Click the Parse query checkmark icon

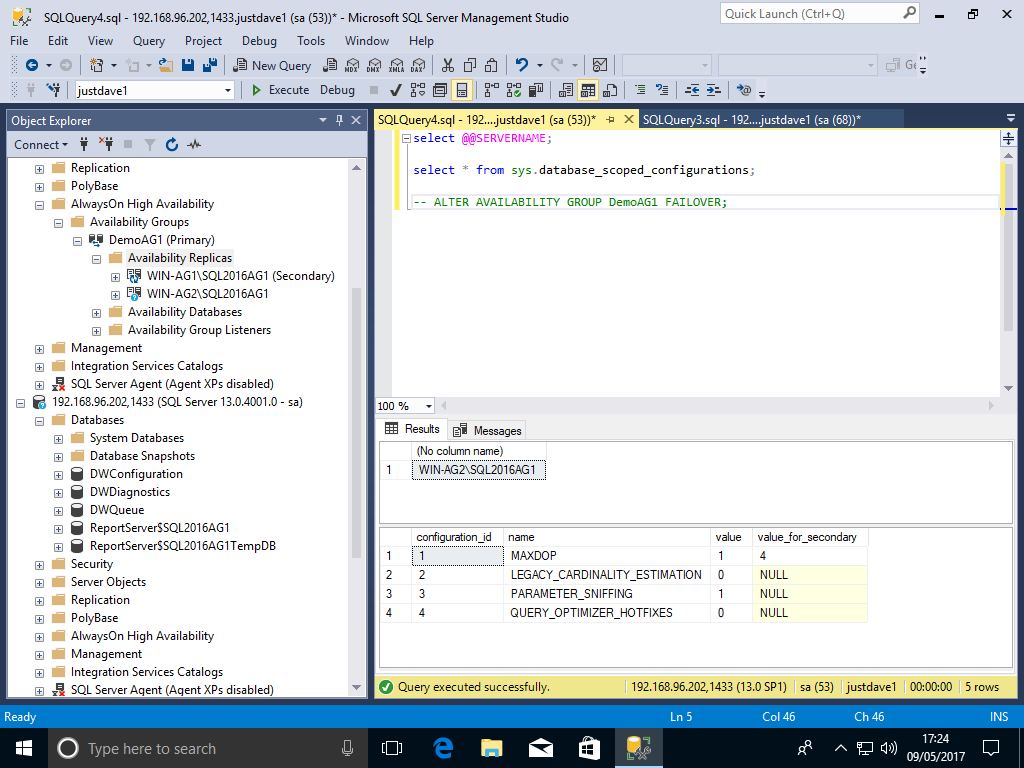point(396,90)
